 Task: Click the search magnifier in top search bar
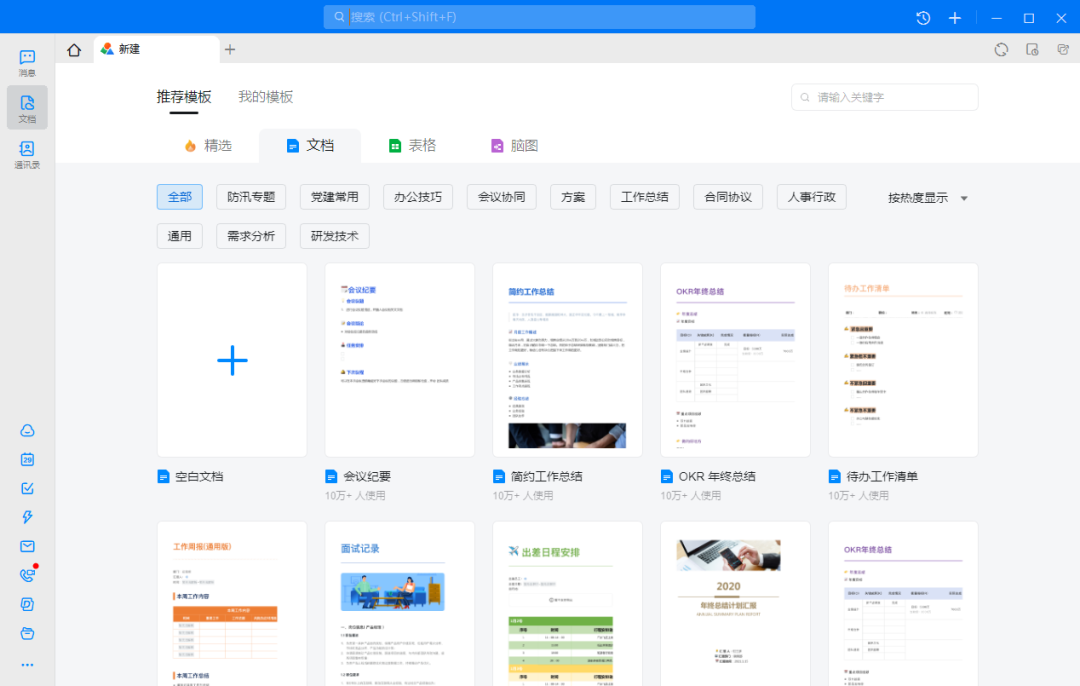339,17
